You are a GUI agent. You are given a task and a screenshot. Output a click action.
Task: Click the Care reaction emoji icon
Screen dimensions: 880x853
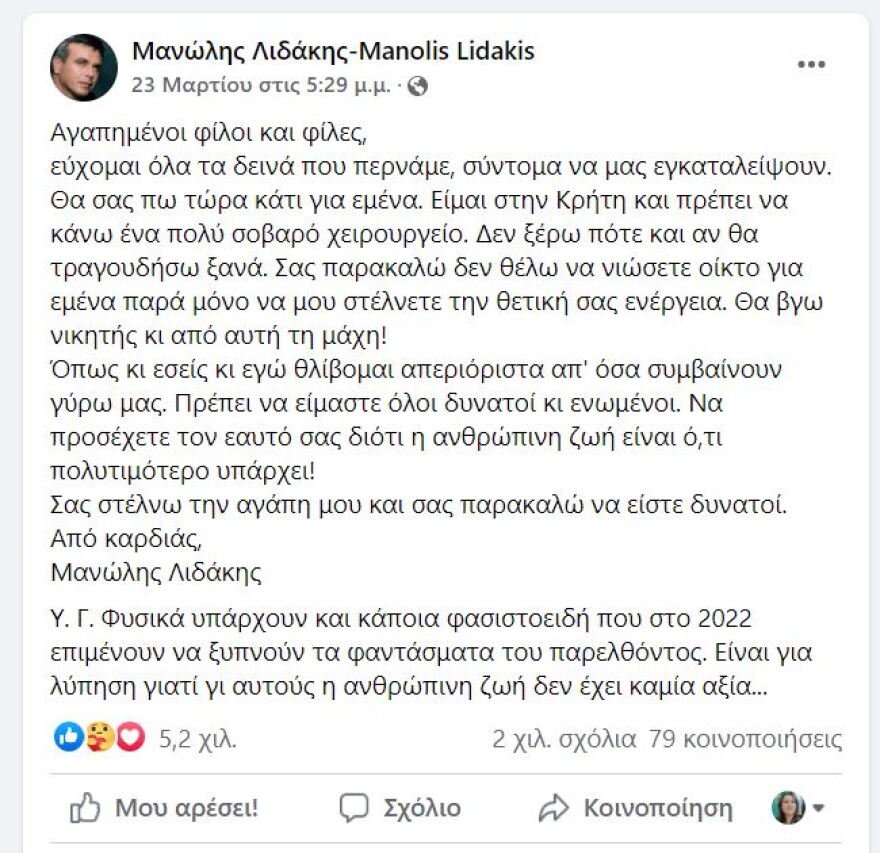pos(99,736)
